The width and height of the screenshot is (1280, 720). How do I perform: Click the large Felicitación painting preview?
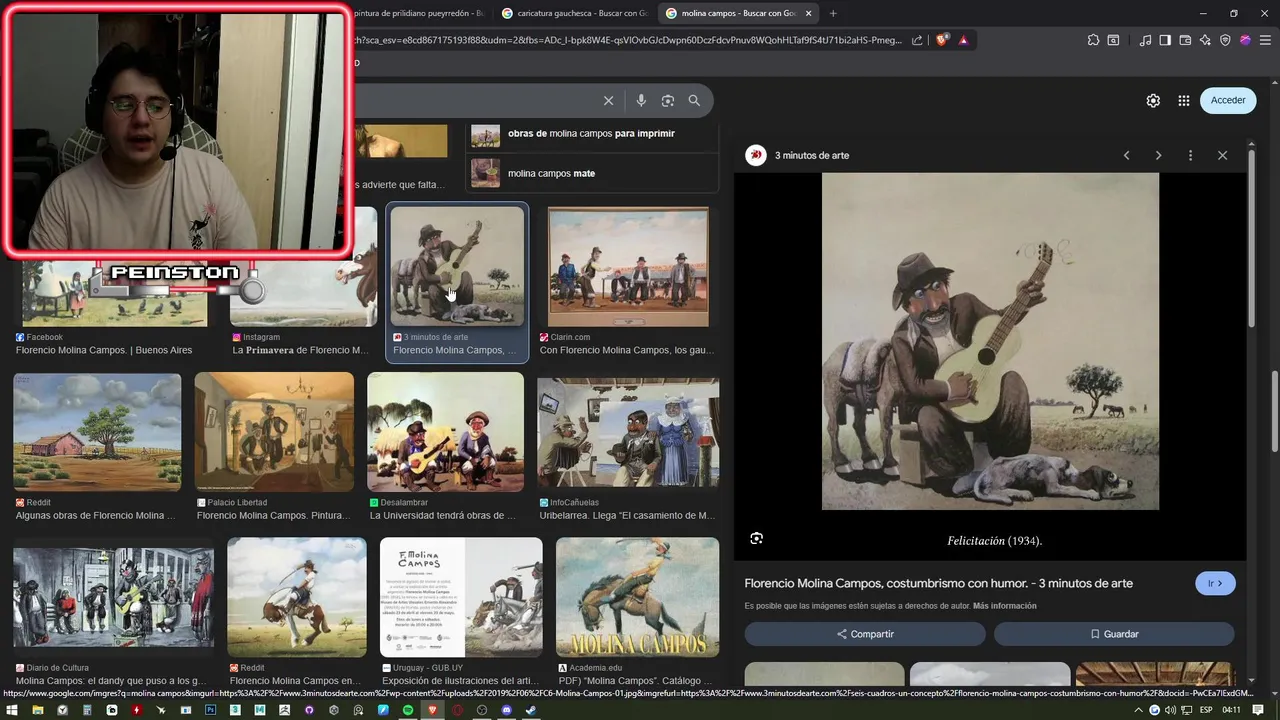coord(990,341)
